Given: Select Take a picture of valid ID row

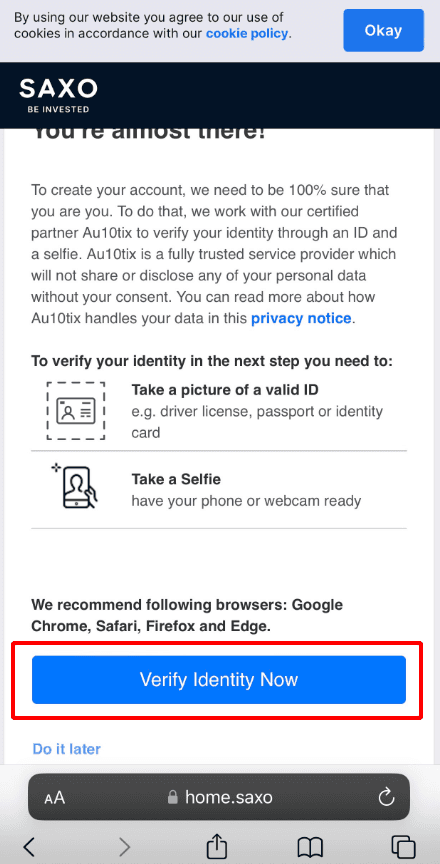Looking at the screenshot, I should point(219,411).
